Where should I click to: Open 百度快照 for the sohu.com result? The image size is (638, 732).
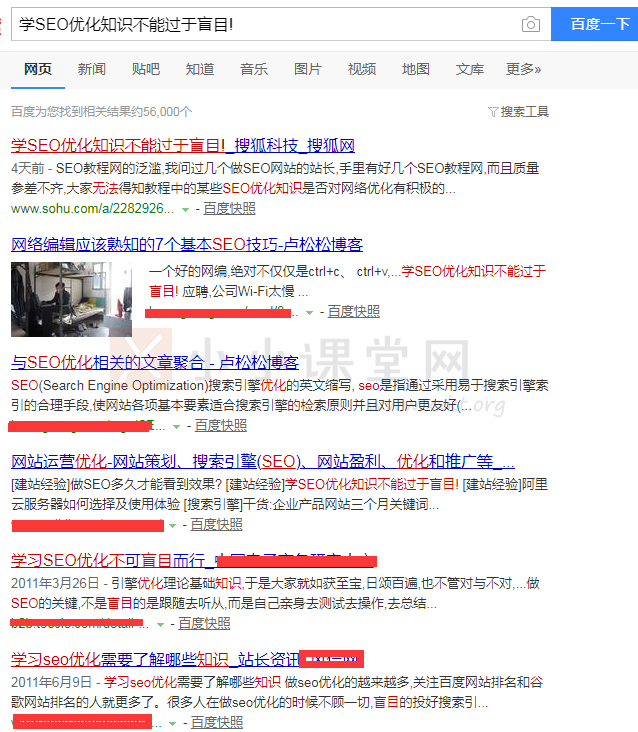[x=229, y=208]
